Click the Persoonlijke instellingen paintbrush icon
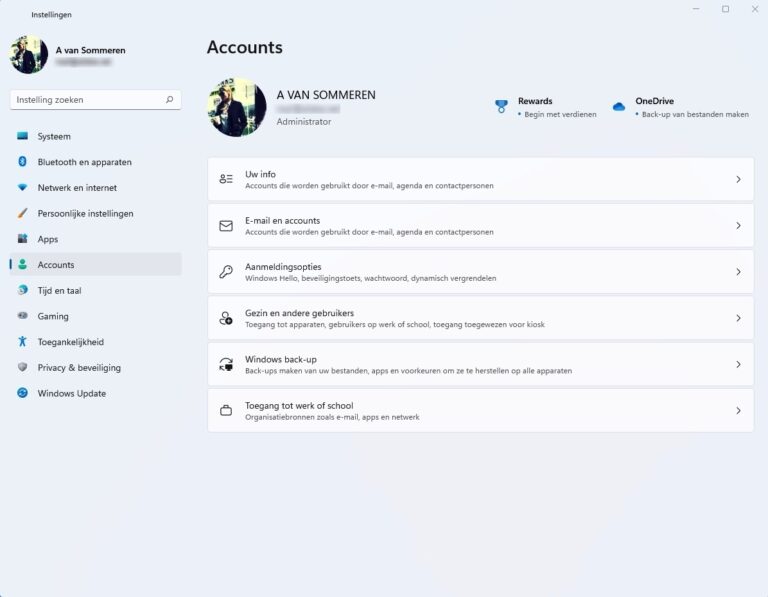768x597 pixels. [x=22, y=213]
